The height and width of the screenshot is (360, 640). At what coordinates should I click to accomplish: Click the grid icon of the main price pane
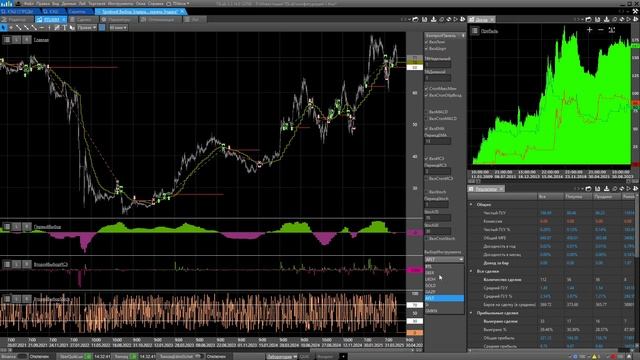7,40
